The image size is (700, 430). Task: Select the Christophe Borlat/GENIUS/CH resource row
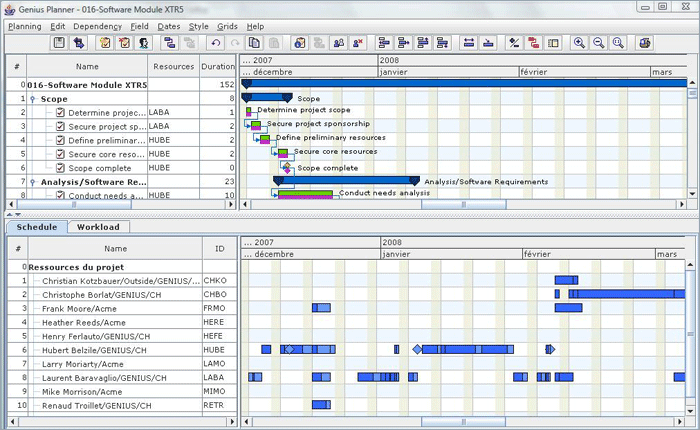(x=122, y=295)
